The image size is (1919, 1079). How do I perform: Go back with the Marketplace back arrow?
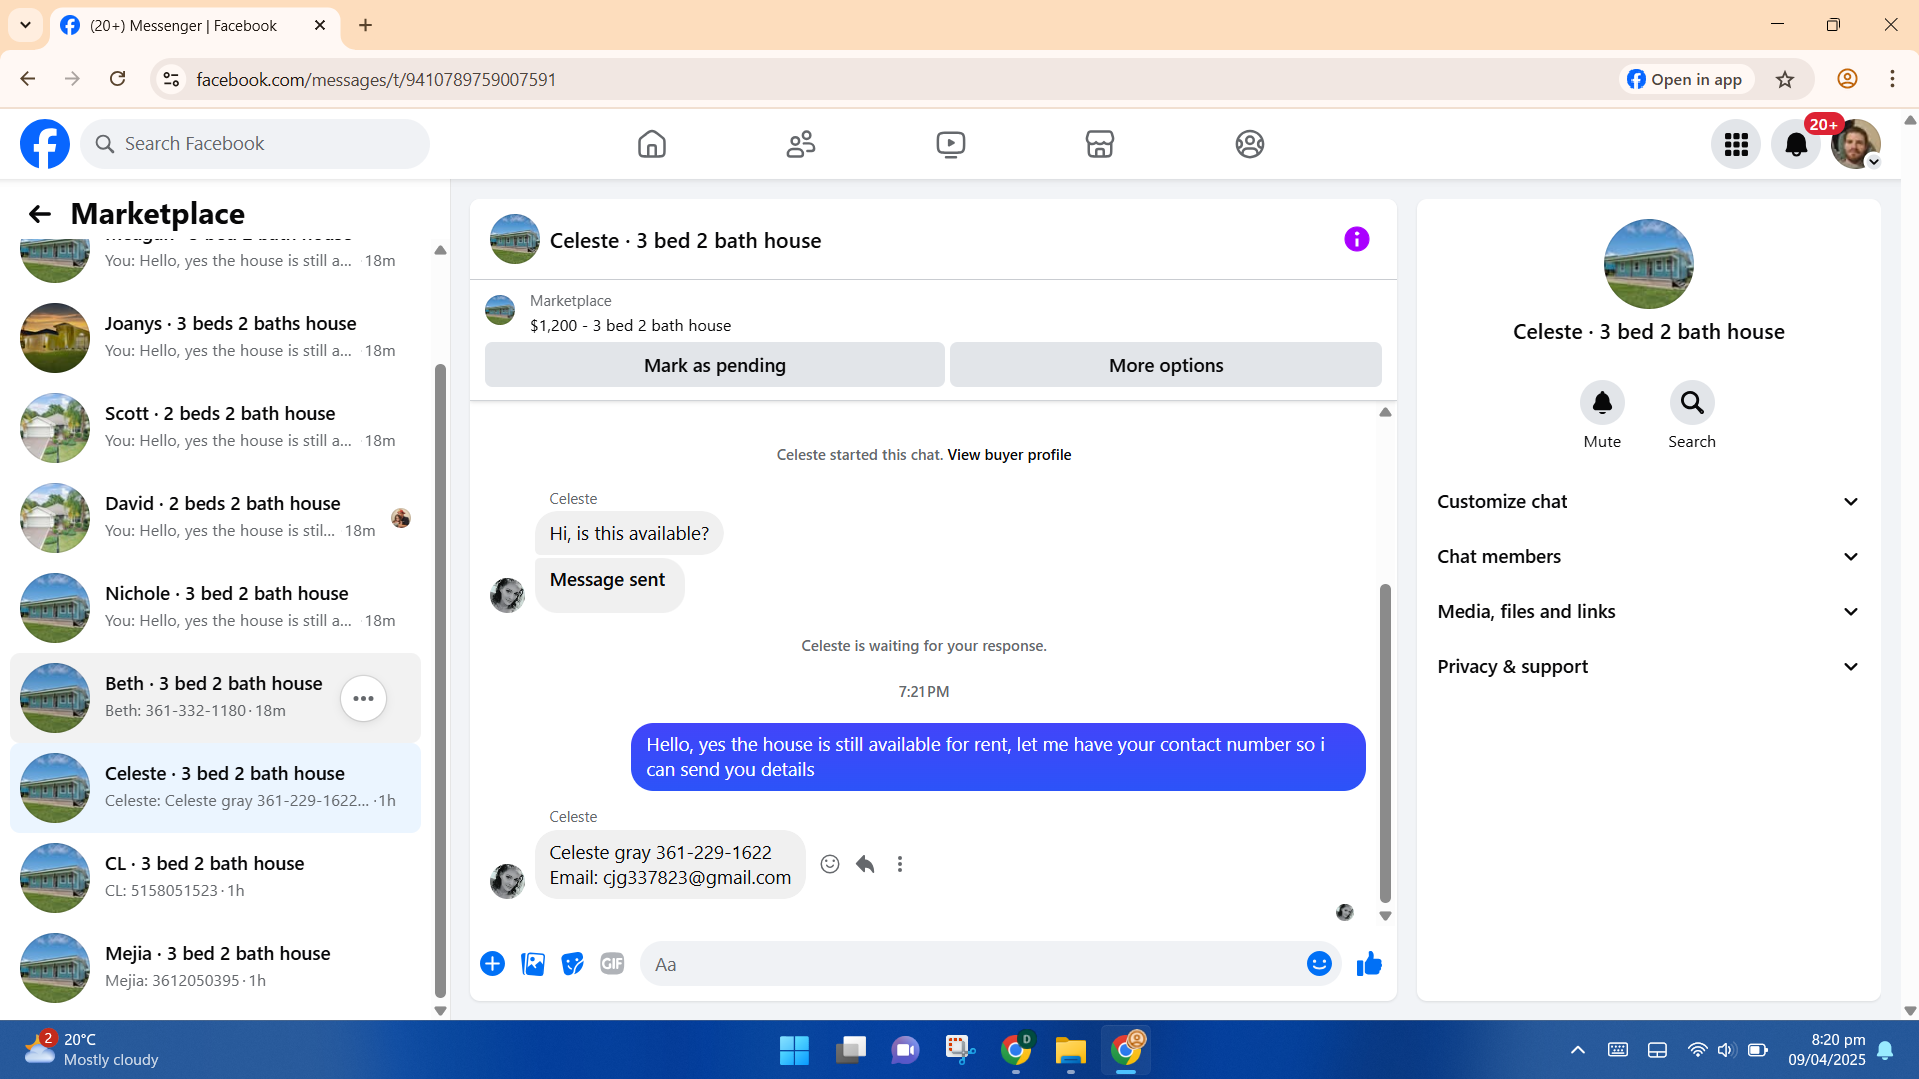[39, 214]
